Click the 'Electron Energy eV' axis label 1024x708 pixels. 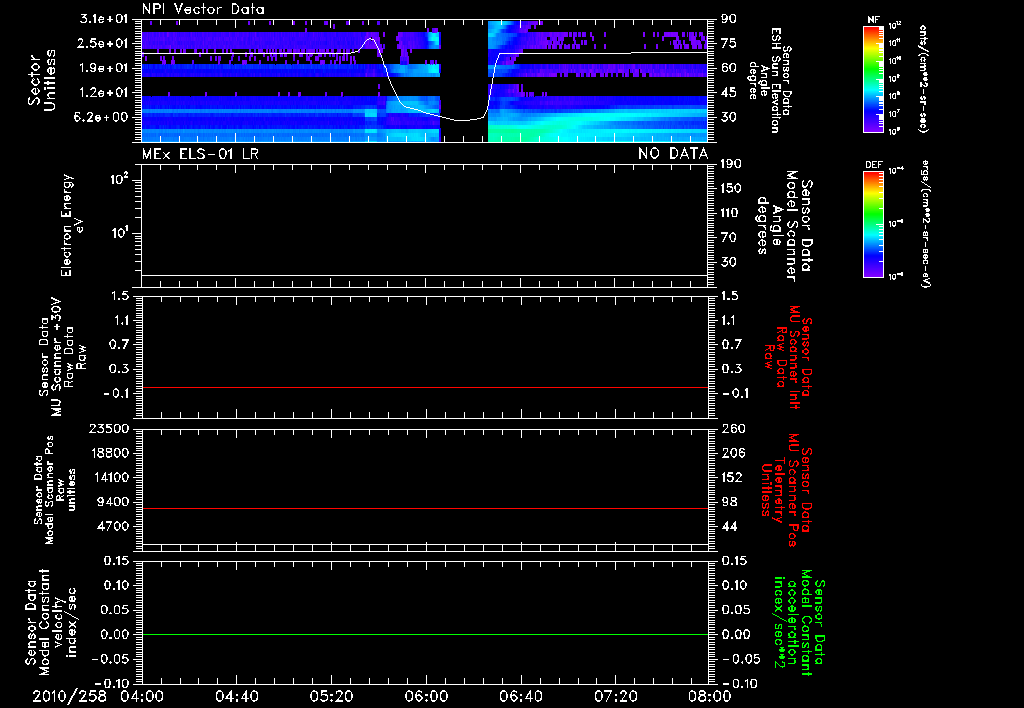click(71, 225)
